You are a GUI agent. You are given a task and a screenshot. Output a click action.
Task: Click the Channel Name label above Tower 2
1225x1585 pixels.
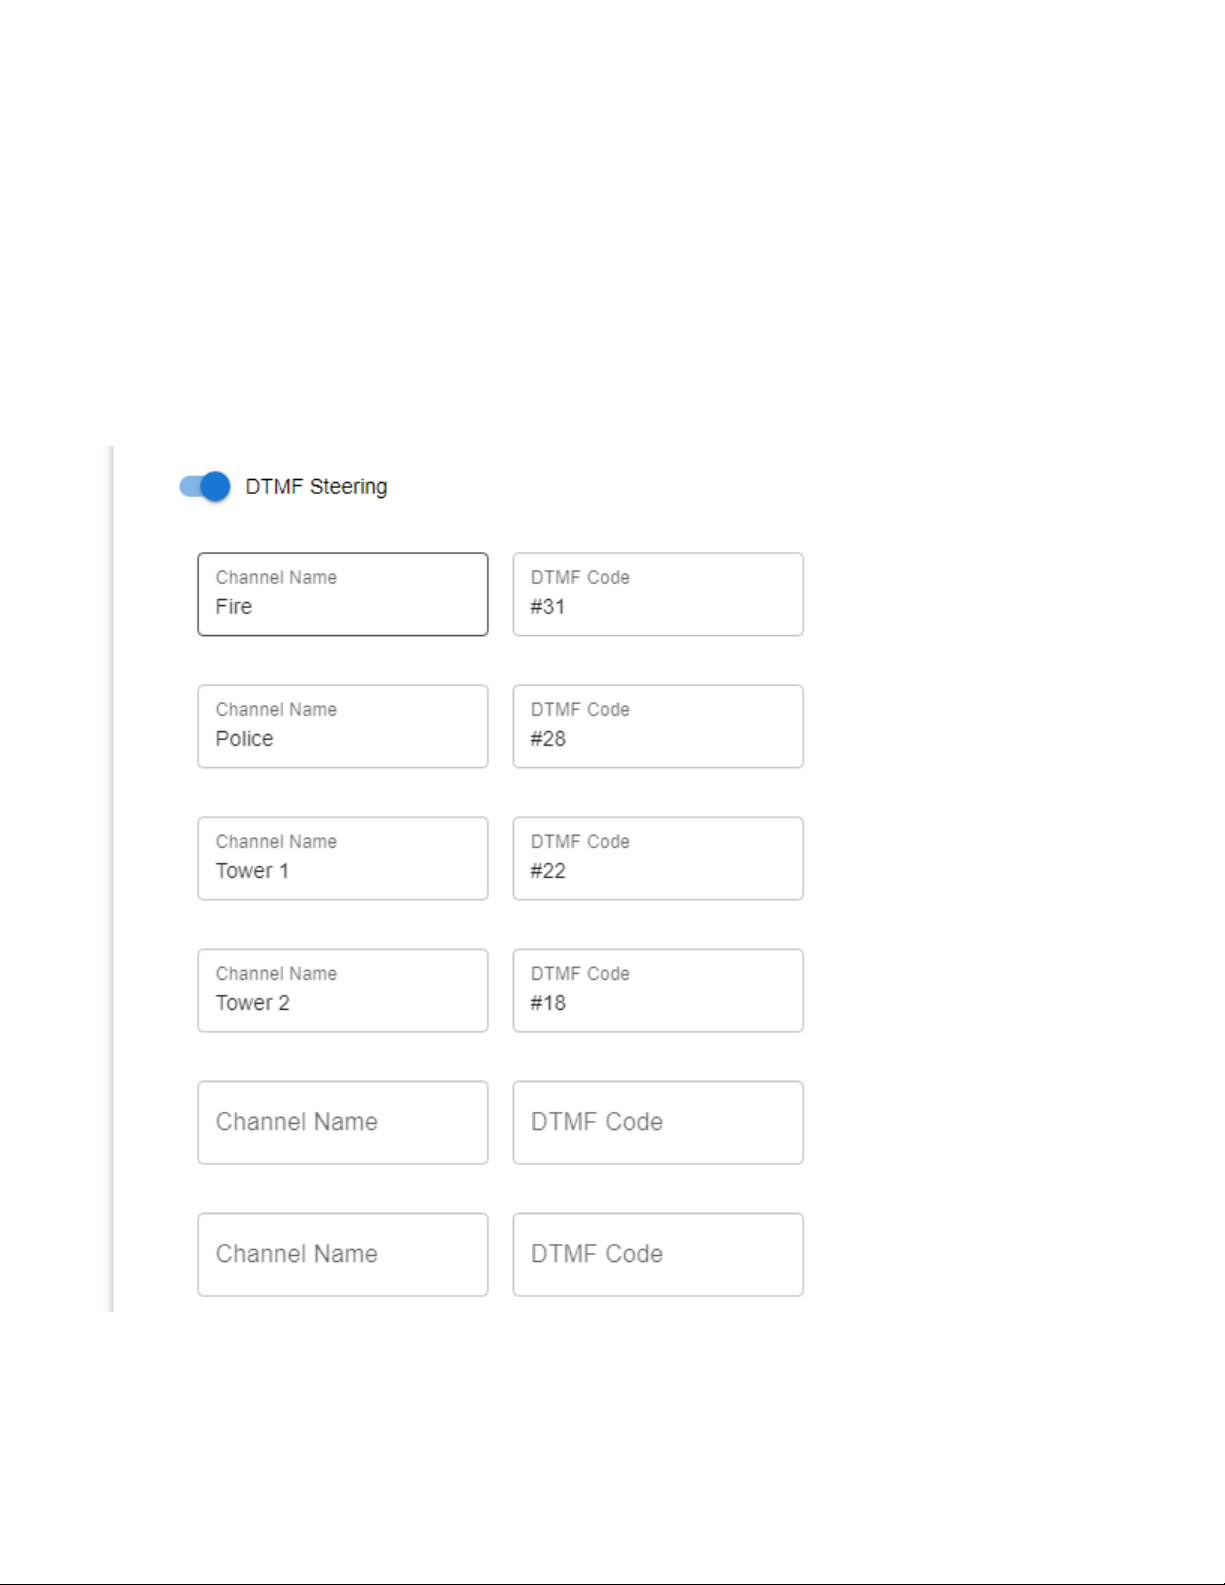276,973
